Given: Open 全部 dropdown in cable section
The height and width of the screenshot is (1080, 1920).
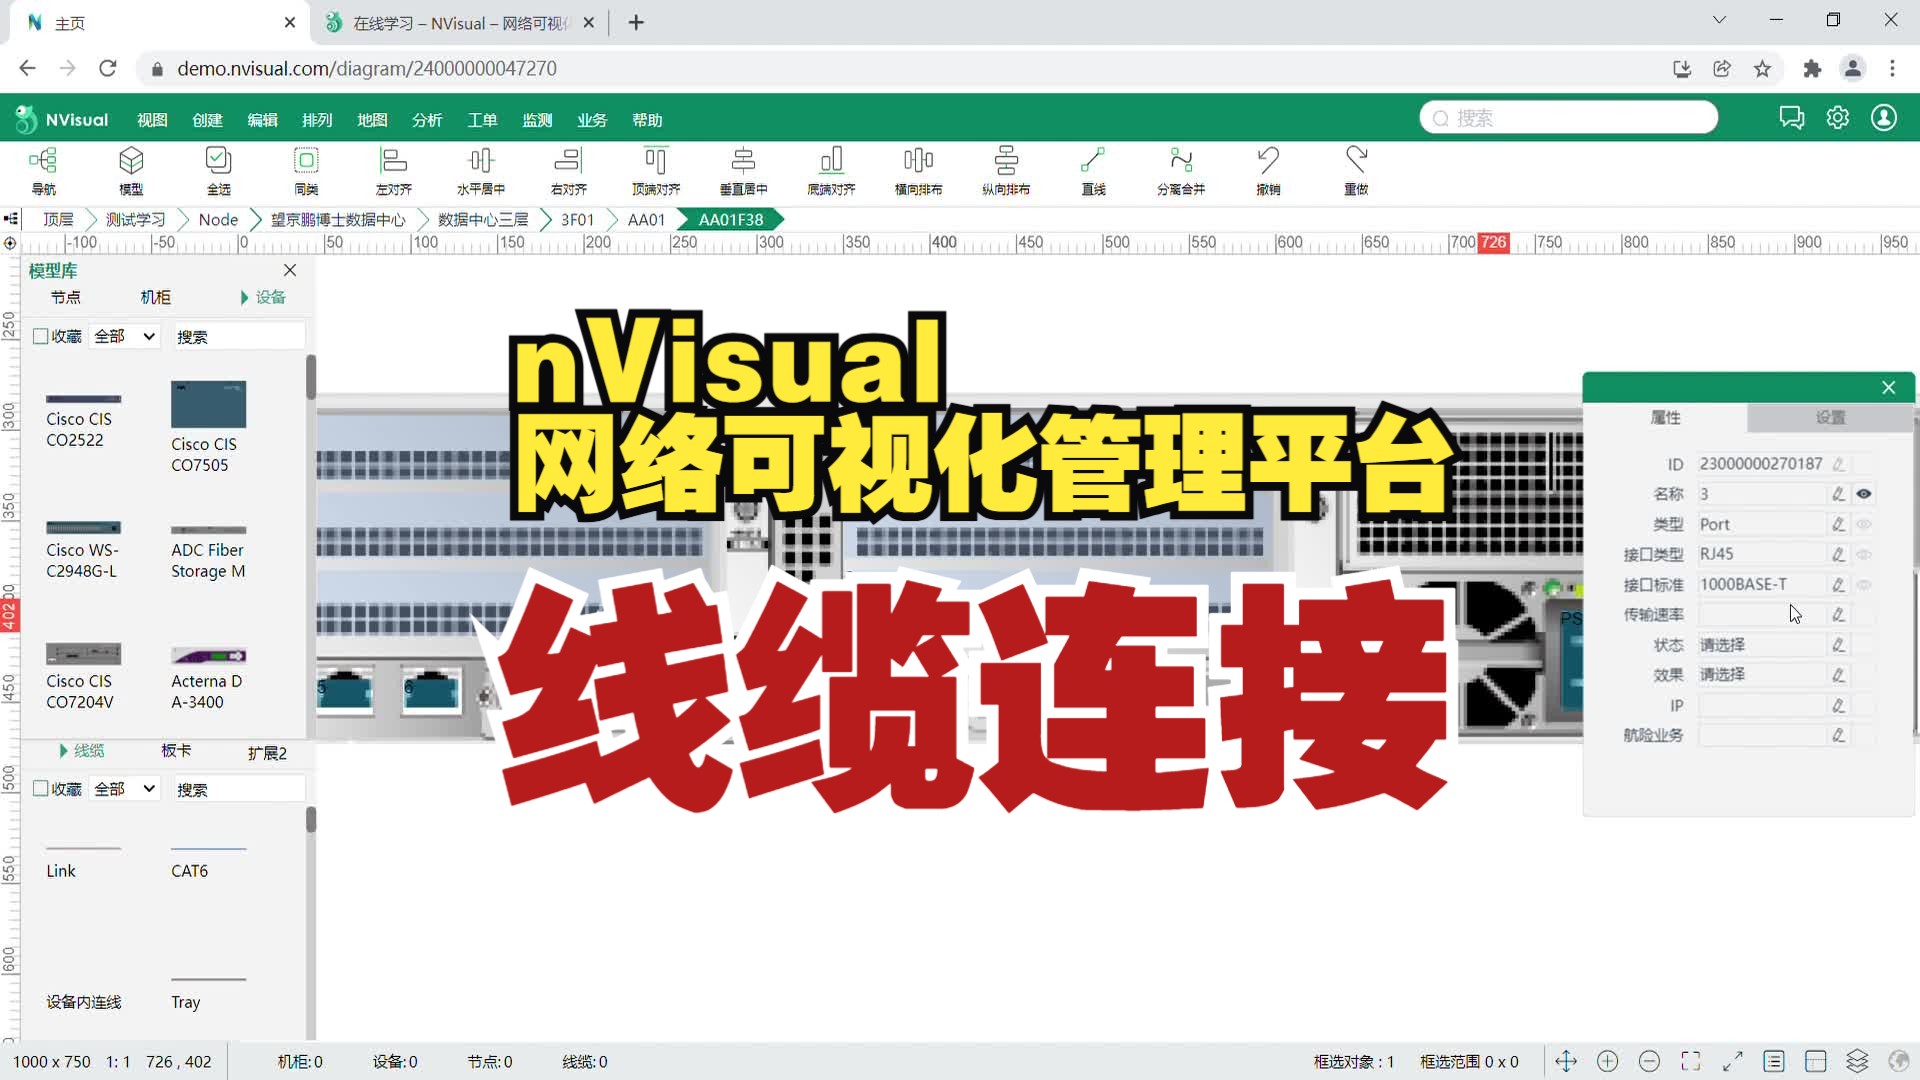Looking at the screenshot, I should tap(125, 789).
